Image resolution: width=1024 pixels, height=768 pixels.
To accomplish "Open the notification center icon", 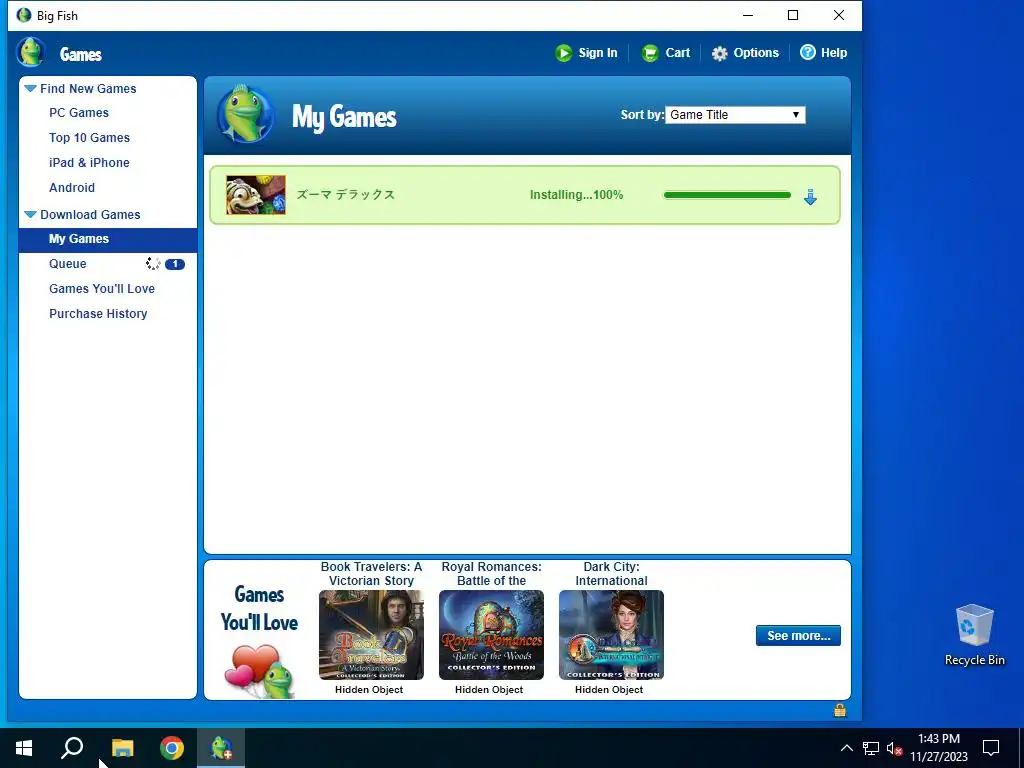I will tap(991, 748).
